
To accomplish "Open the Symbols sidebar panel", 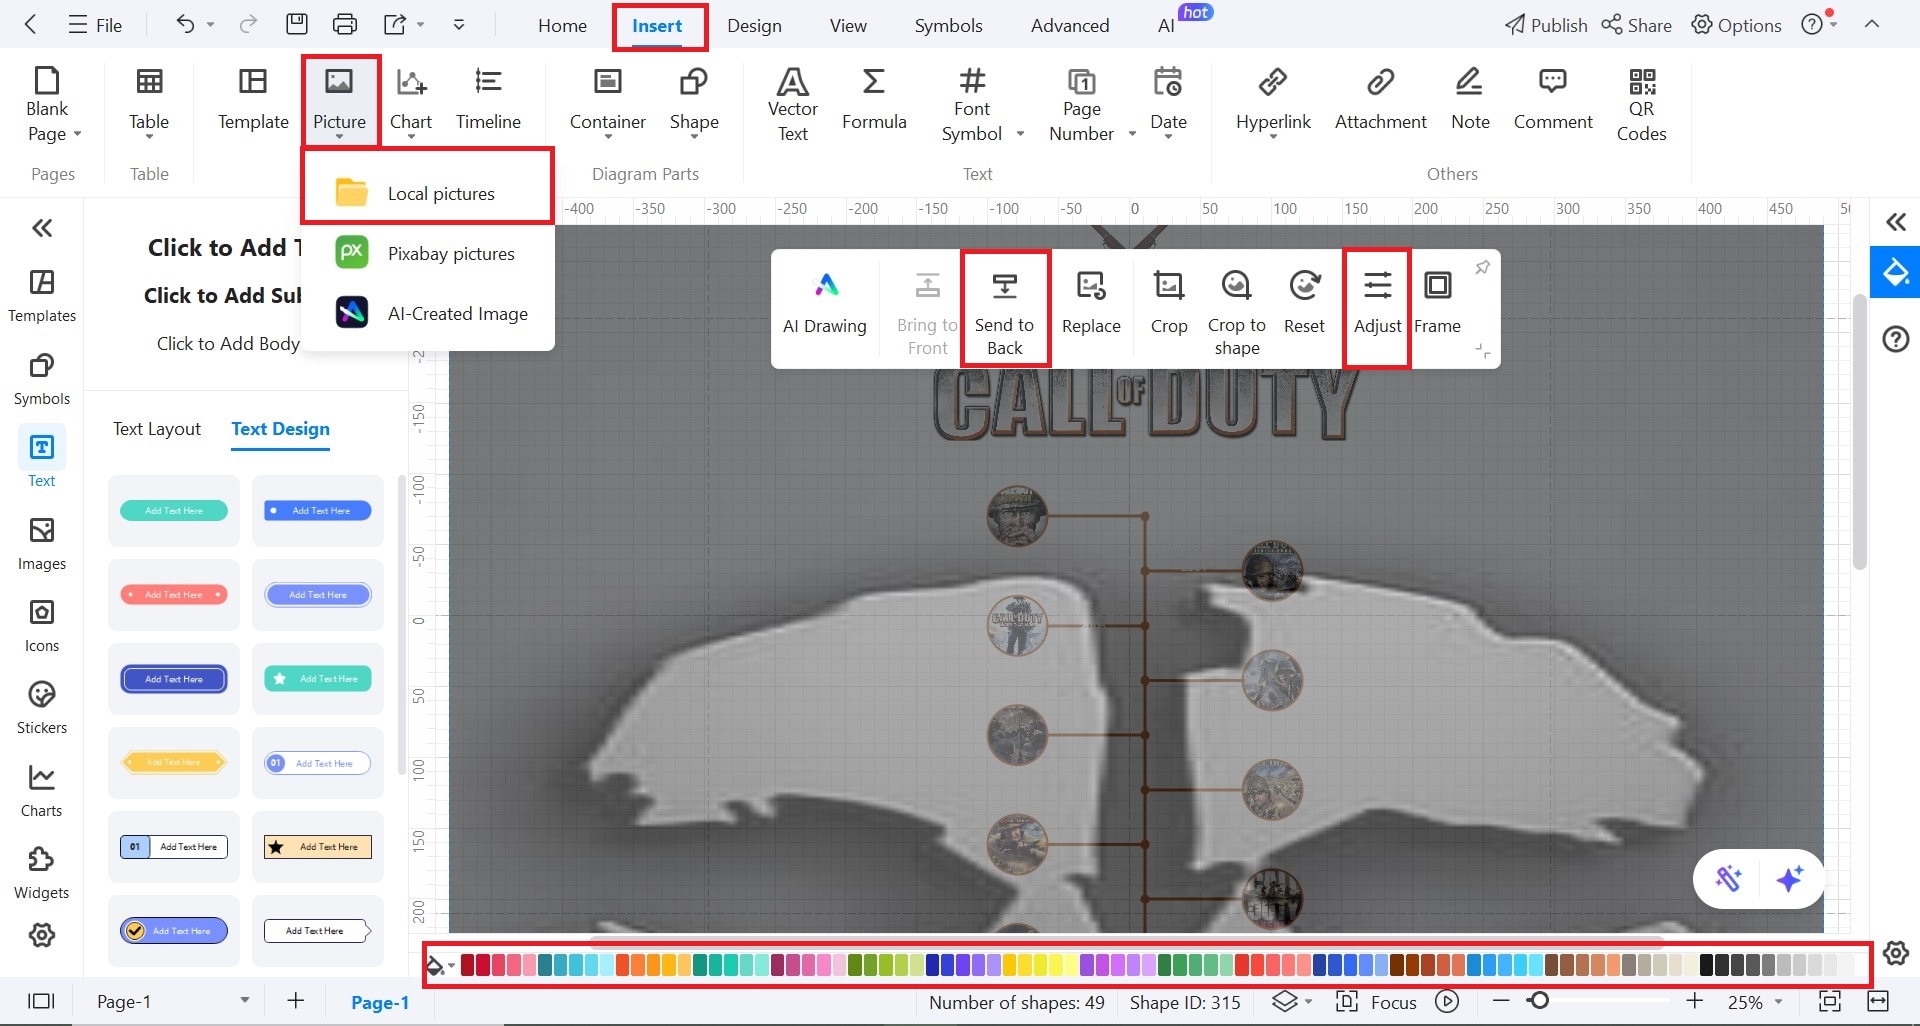I will click(42, 379).
